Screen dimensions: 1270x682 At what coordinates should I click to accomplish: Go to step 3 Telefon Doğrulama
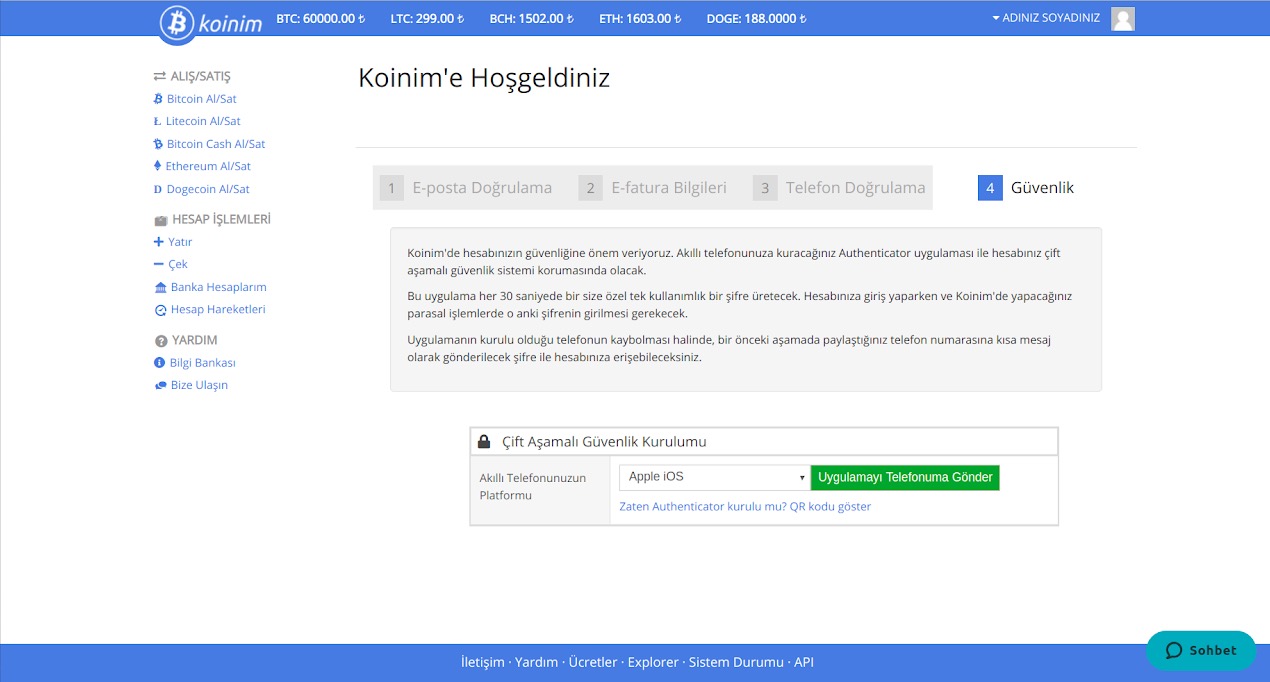pyautogui.click(x=840, y=187)
